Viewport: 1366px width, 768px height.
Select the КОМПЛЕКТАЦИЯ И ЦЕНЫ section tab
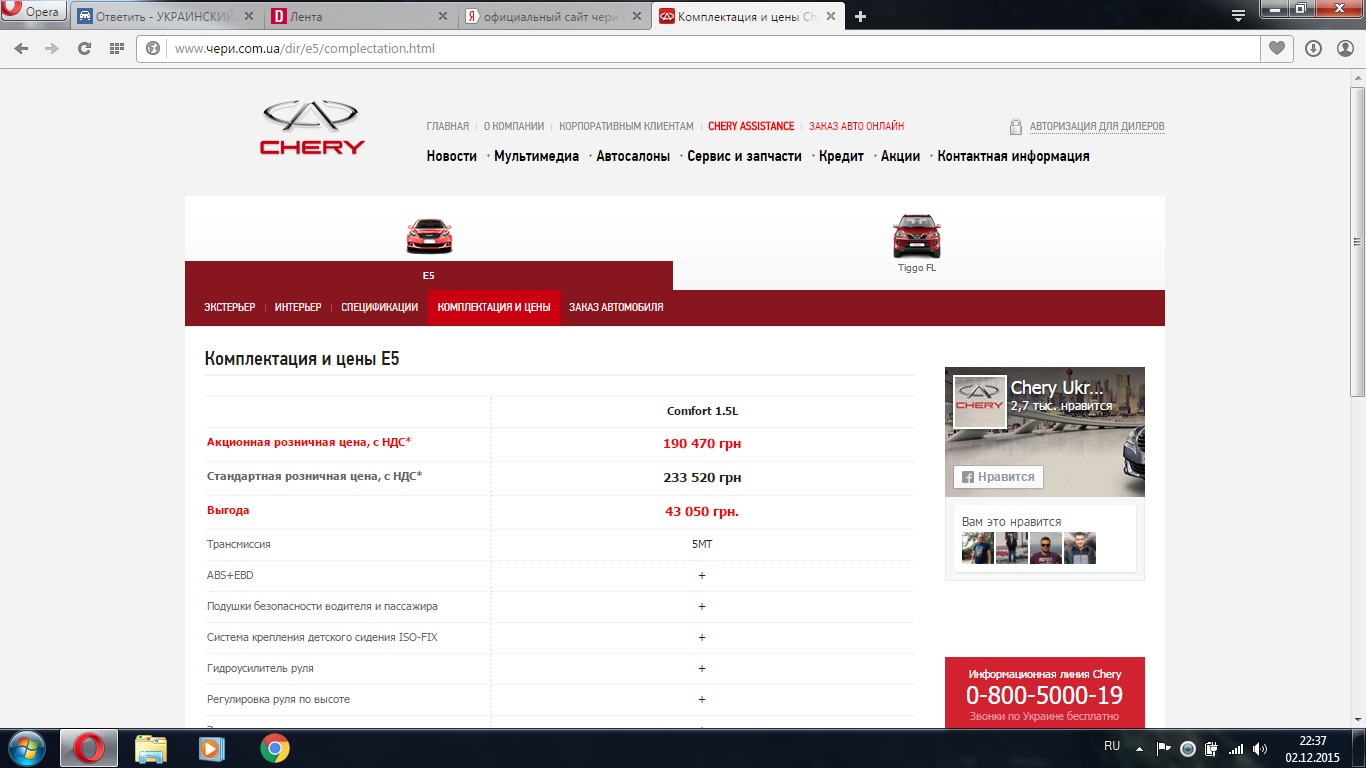pyautogui.click(x=494, y=308)
